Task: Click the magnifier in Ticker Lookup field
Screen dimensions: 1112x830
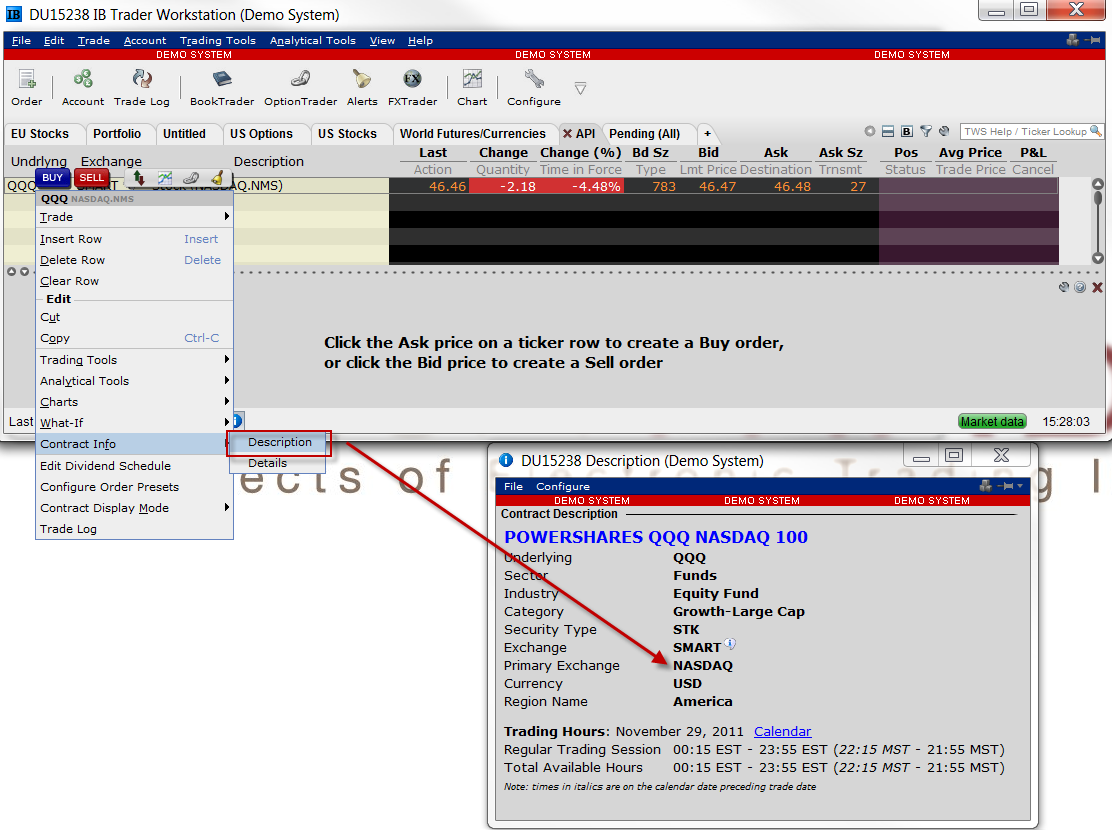Action: click(x=1096, y=131)
